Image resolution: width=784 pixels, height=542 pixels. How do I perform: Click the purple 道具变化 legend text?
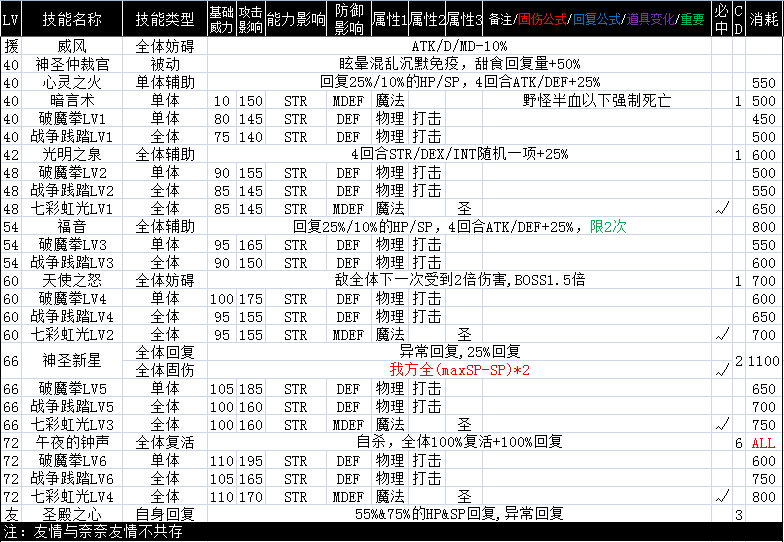click(650, 19)
